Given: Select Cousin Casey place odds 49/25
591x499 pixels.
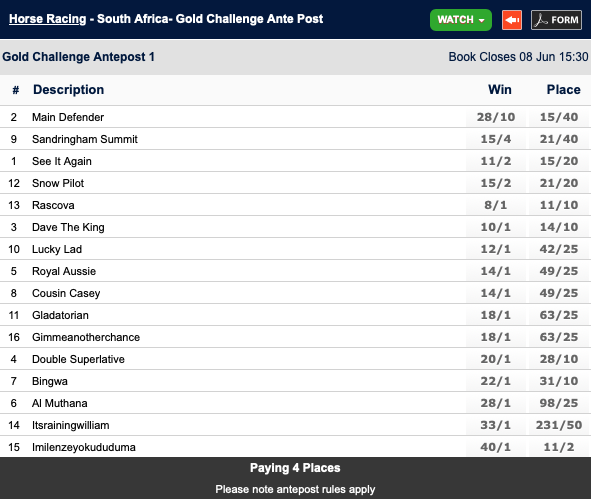Looking at the screenshot, I should pos(559,293).
